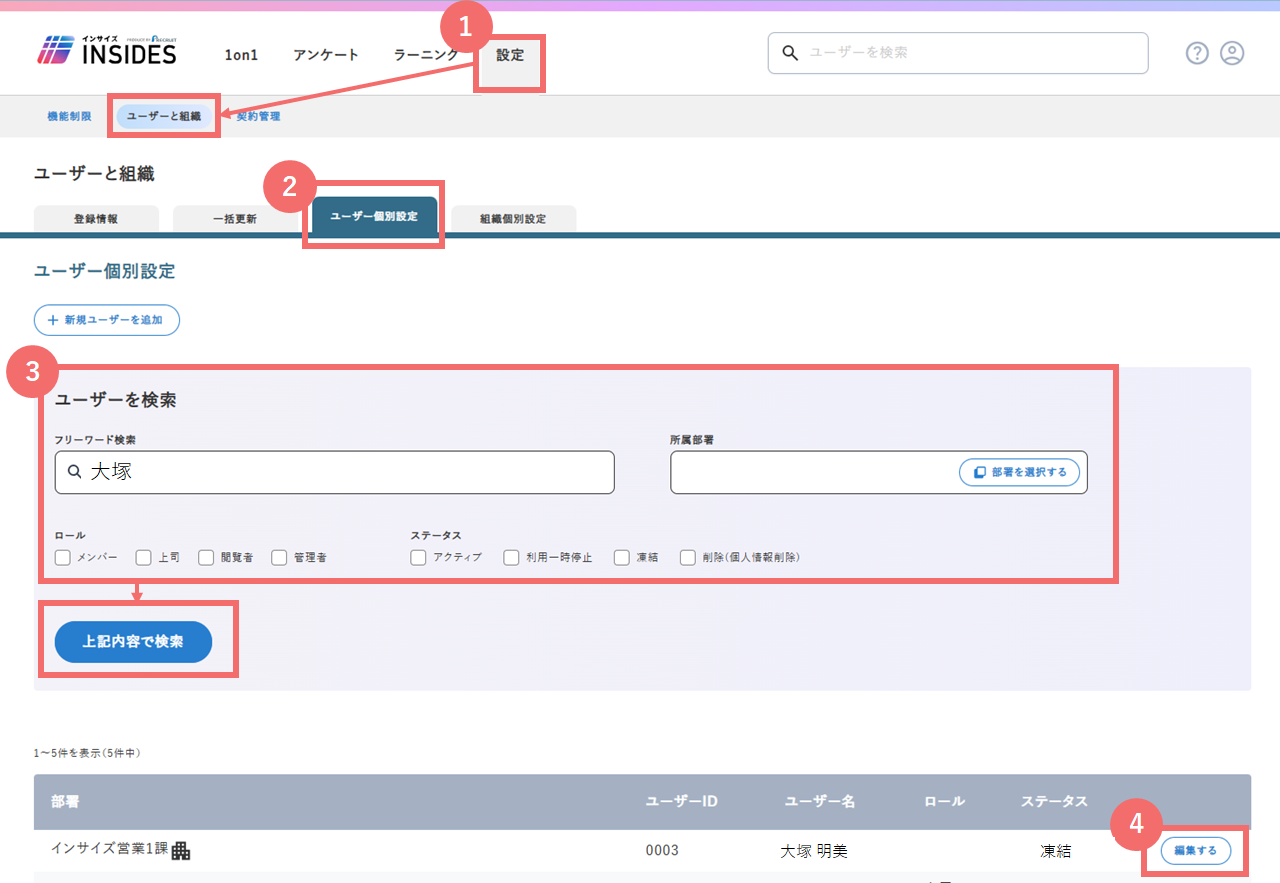Check the 利用一時停止 status checkbox

511,557
